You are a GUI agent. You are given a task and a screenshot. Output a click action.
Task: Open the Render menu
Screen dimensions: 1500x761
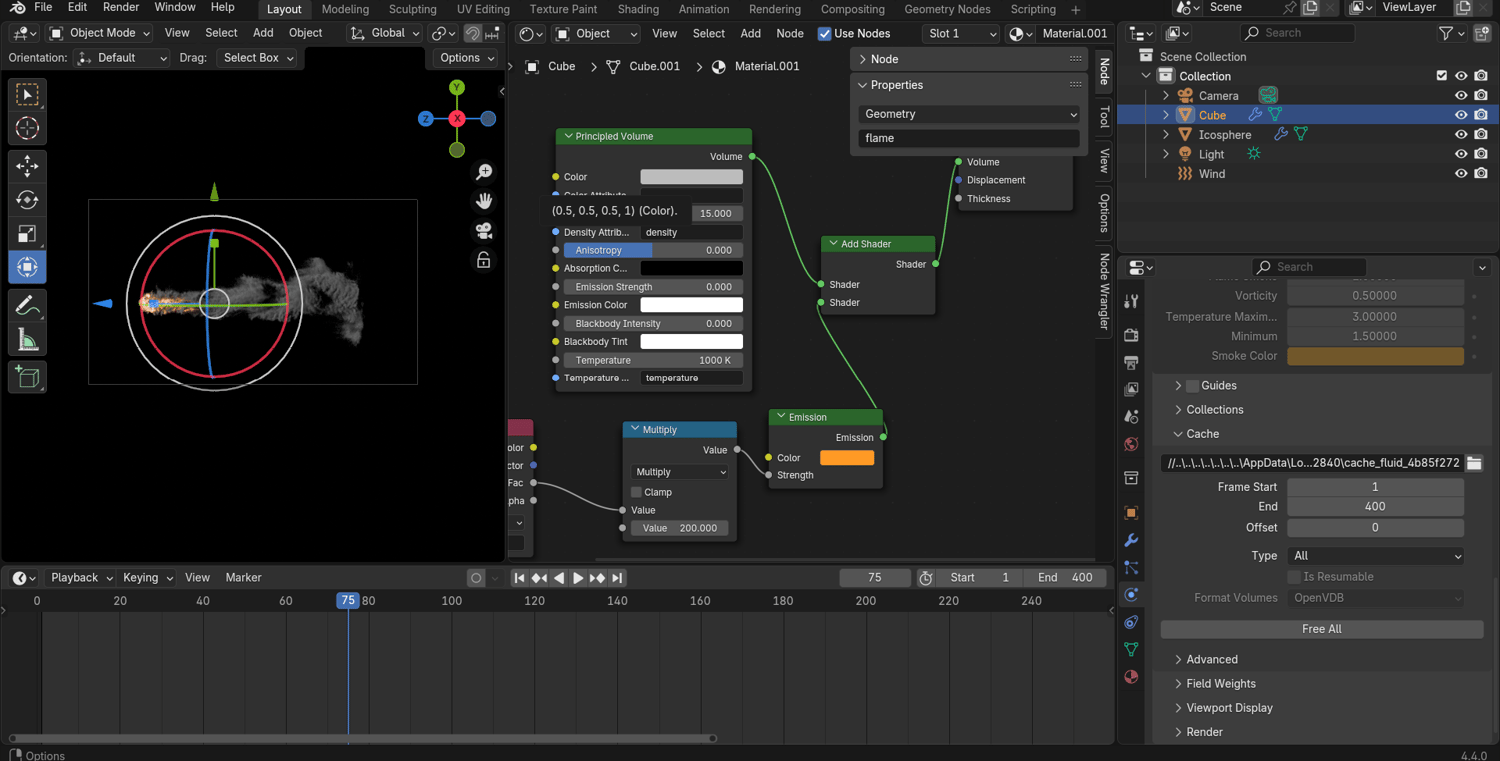[121, 8]
